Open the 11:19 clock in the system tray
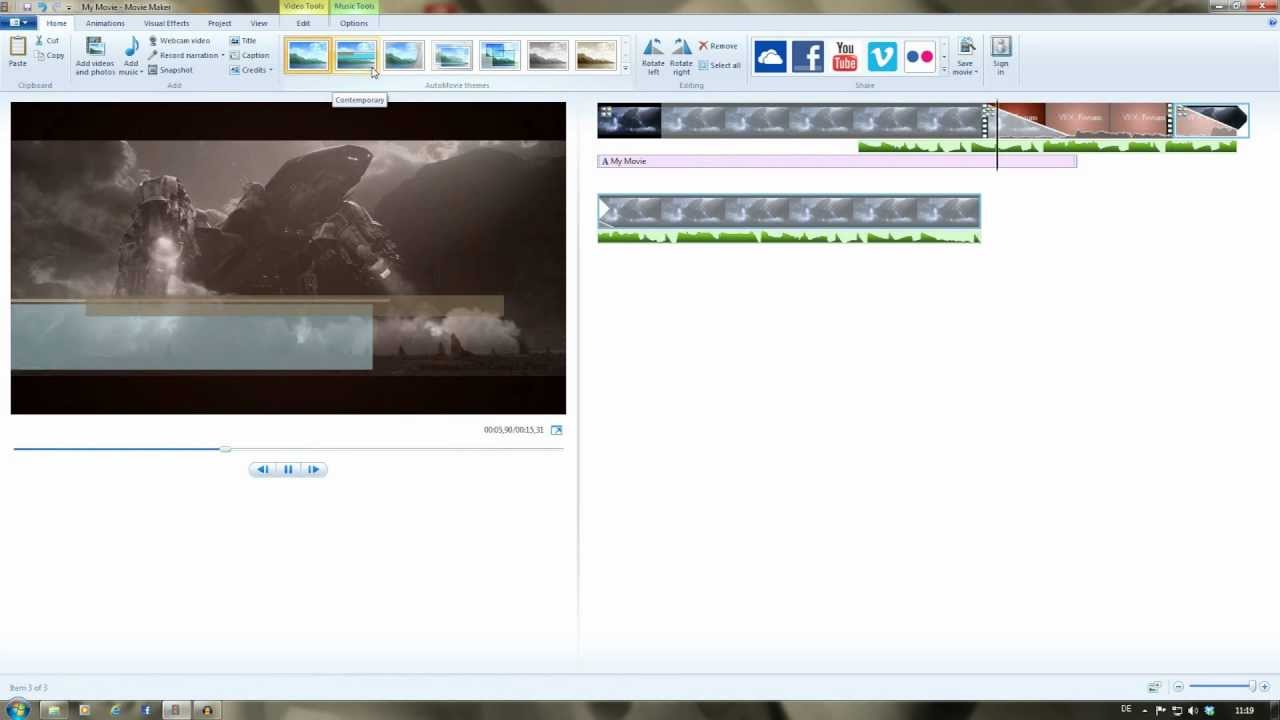 (x=1244, y=710)
